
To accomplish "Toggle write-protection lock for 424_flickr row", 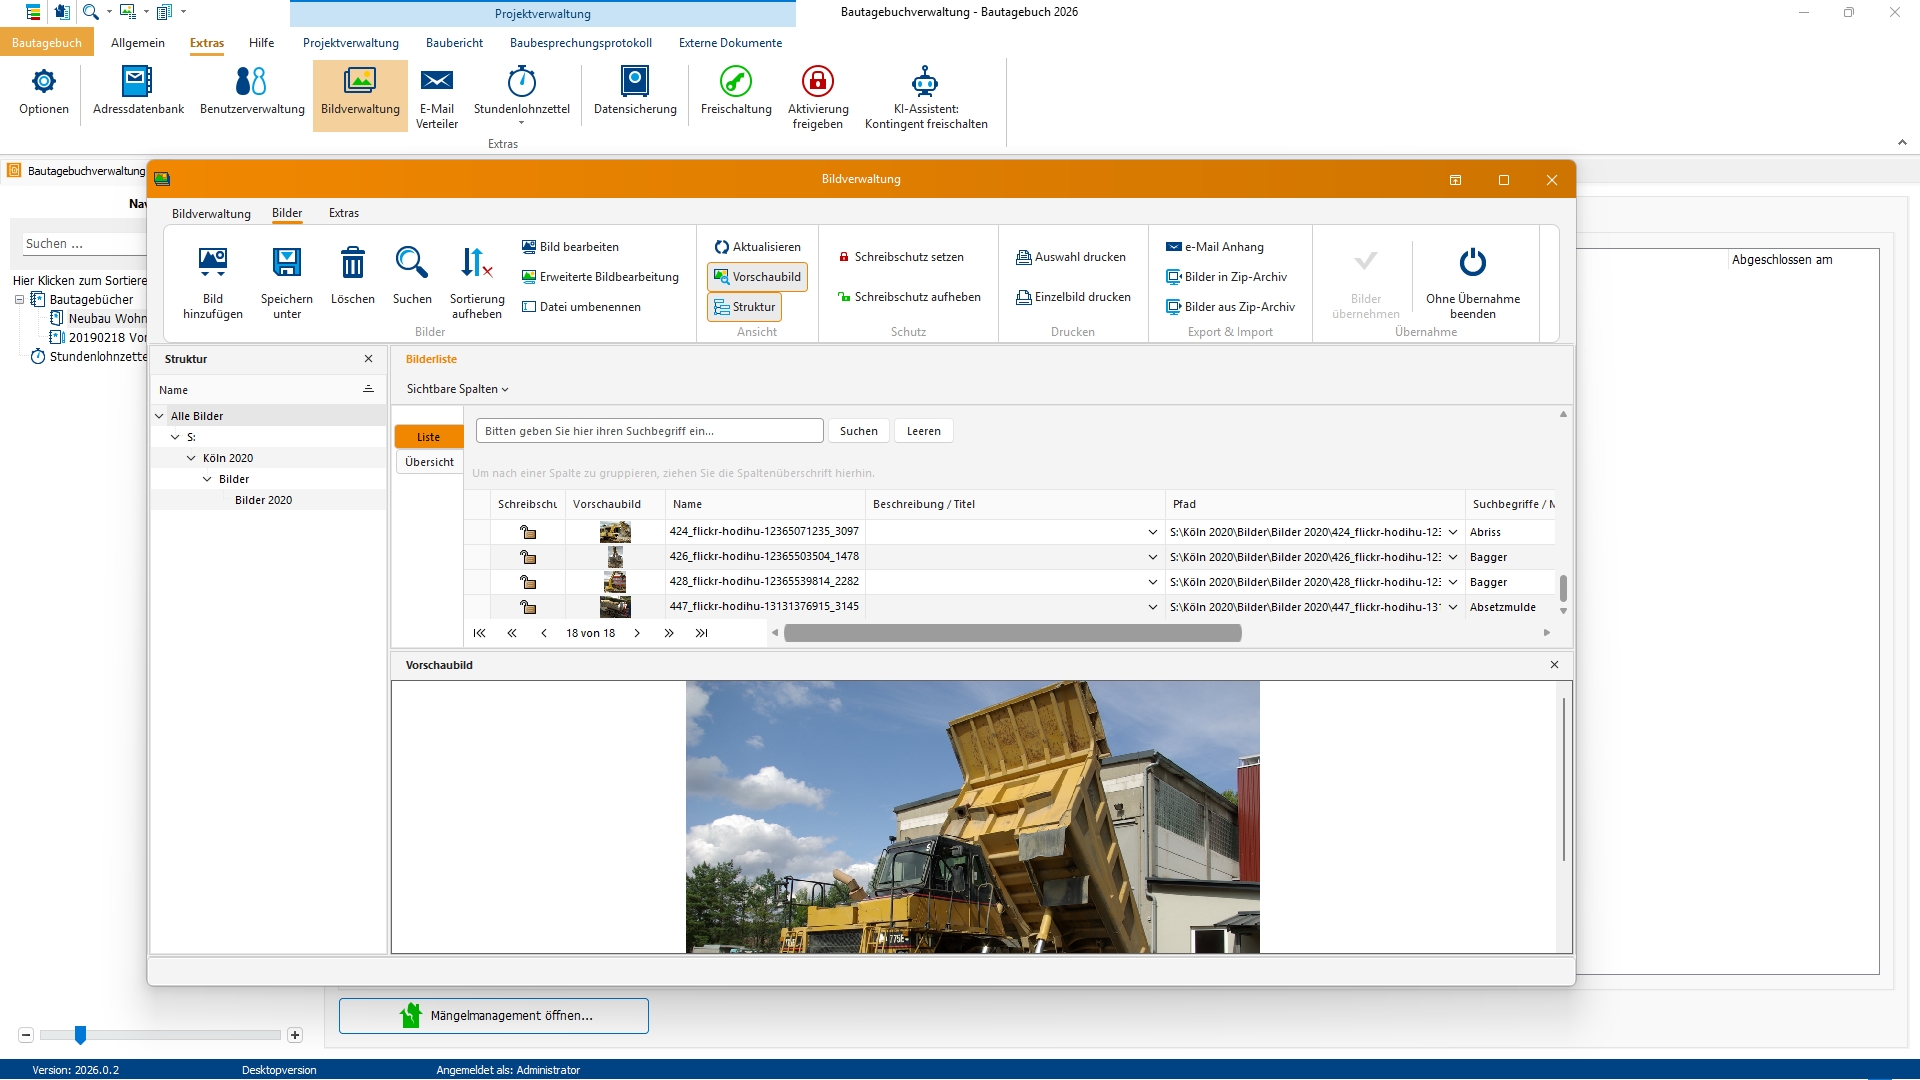I will (528, 532).
